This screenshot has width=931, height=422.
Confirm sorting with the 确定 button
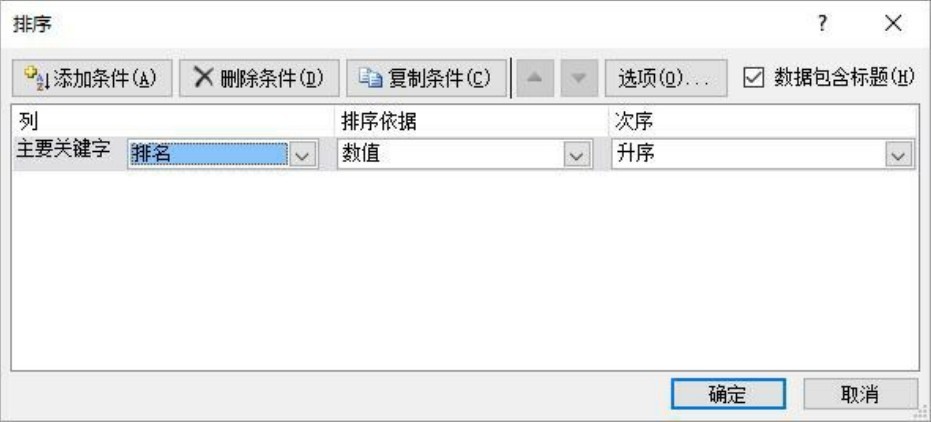point(729,394)
